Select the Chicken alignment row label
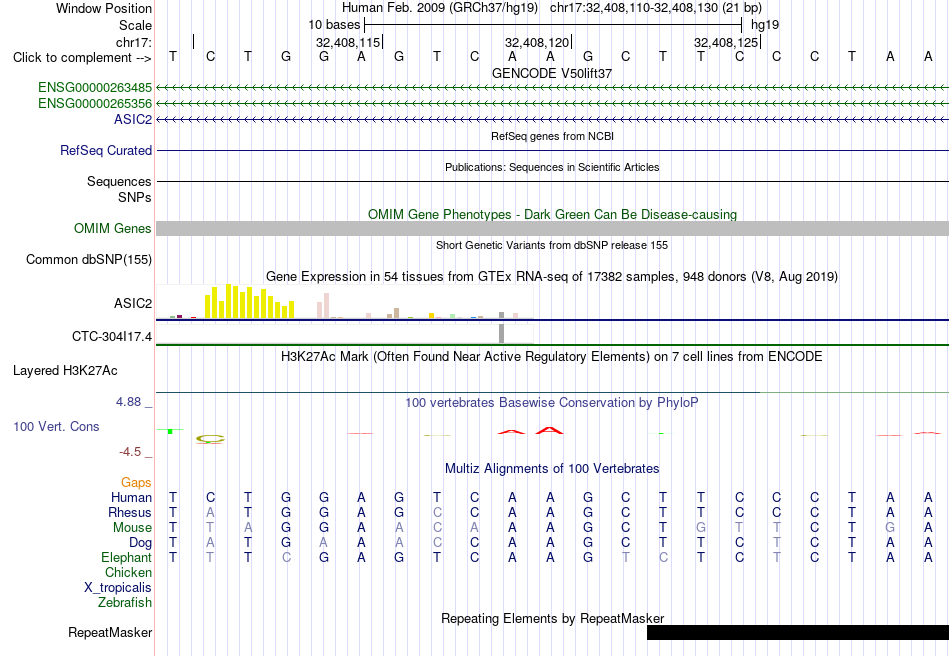This screenshot has height=656, width=950. point(128,572)
